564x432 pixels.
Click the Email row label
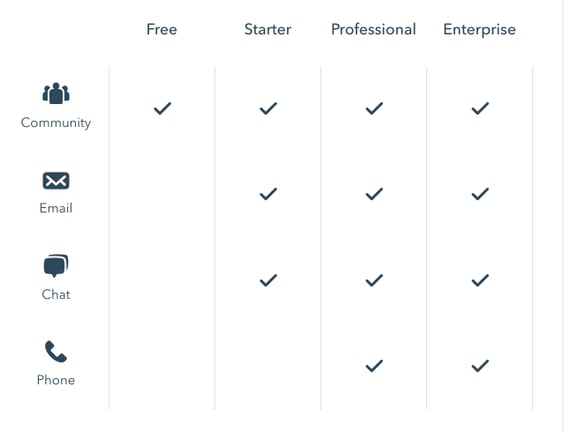pyautogui.click(x=56, y=208)
